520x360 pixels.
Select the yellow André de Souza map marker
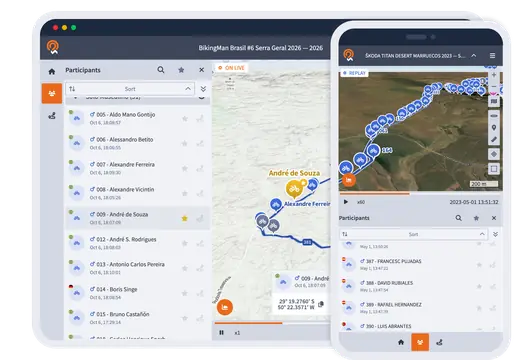coord(294,189)
